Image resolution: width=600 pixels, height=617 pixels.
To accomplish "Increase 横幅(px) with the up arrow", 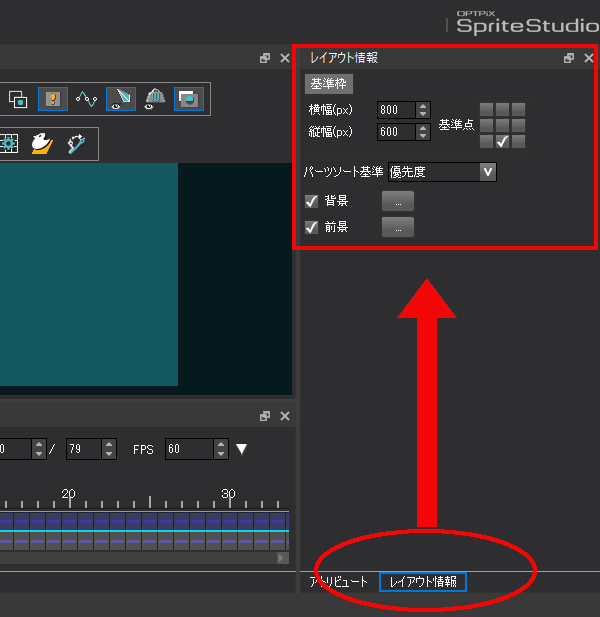I will [x=423, y=106].
